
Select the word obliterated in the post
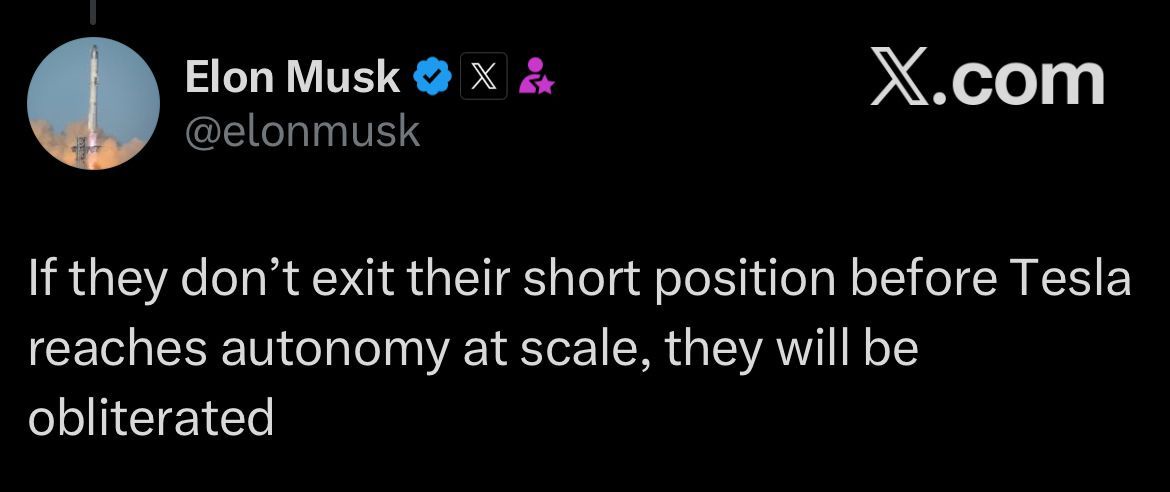pos(151,417)
